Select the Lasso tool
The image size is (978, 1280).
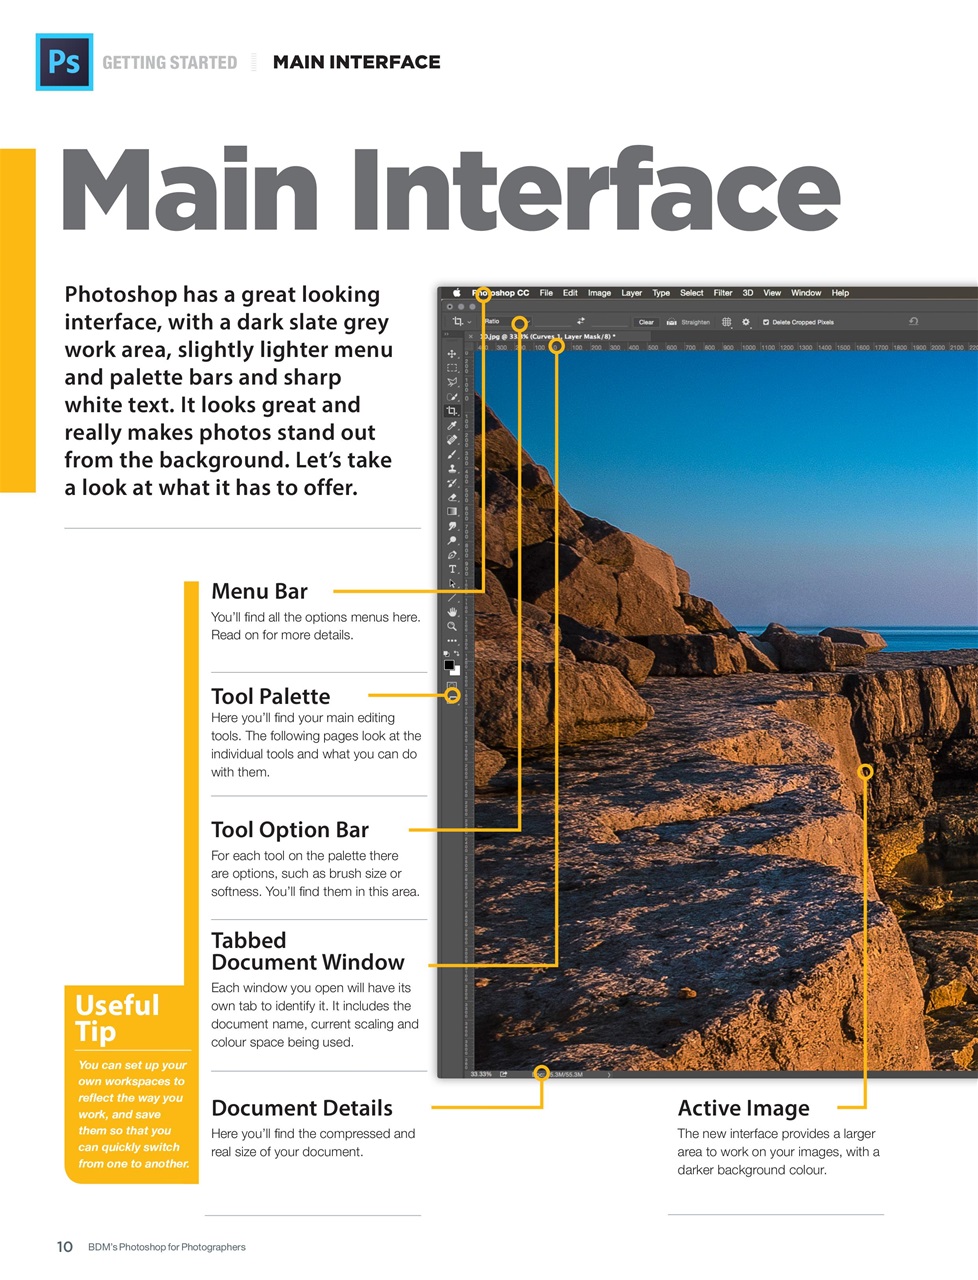tap(452, 382)
